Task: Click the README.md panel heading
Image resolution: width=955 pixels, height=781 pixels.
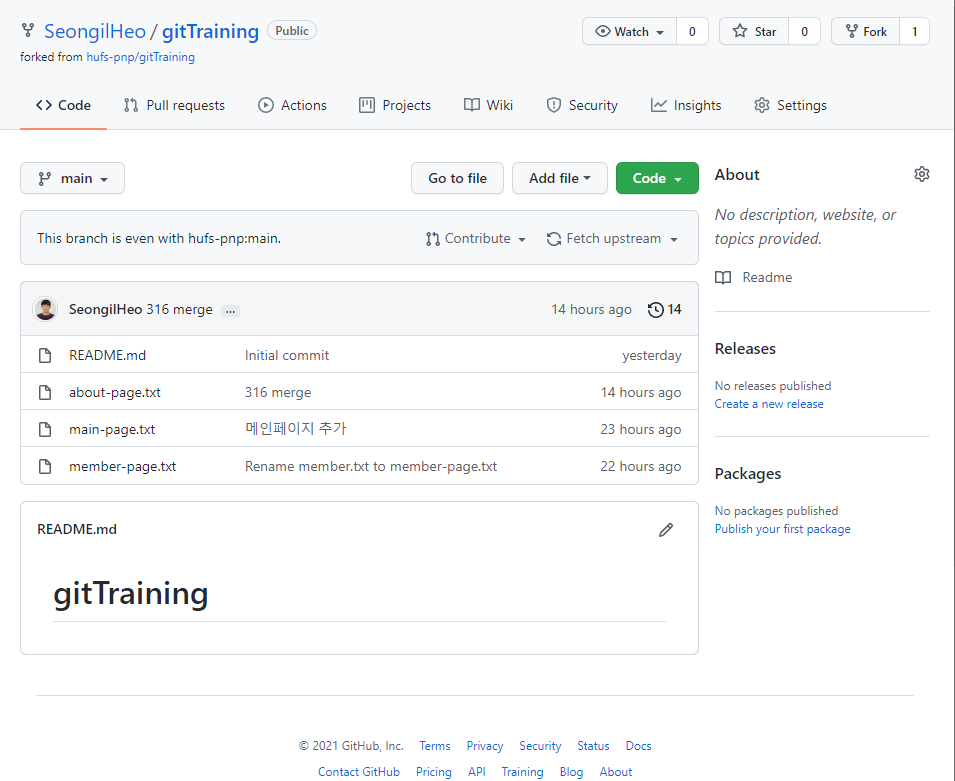Action: (x=77, y=529)
